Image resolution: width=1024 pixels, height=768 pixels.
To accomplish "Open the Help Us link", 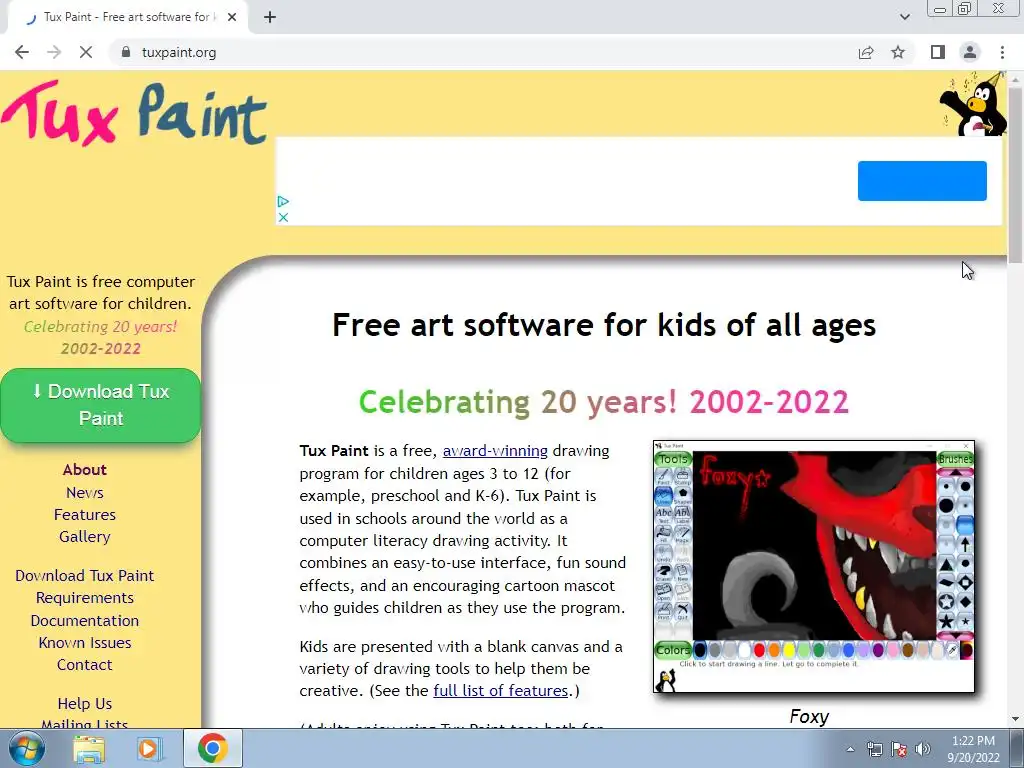I will pos(85,703).
